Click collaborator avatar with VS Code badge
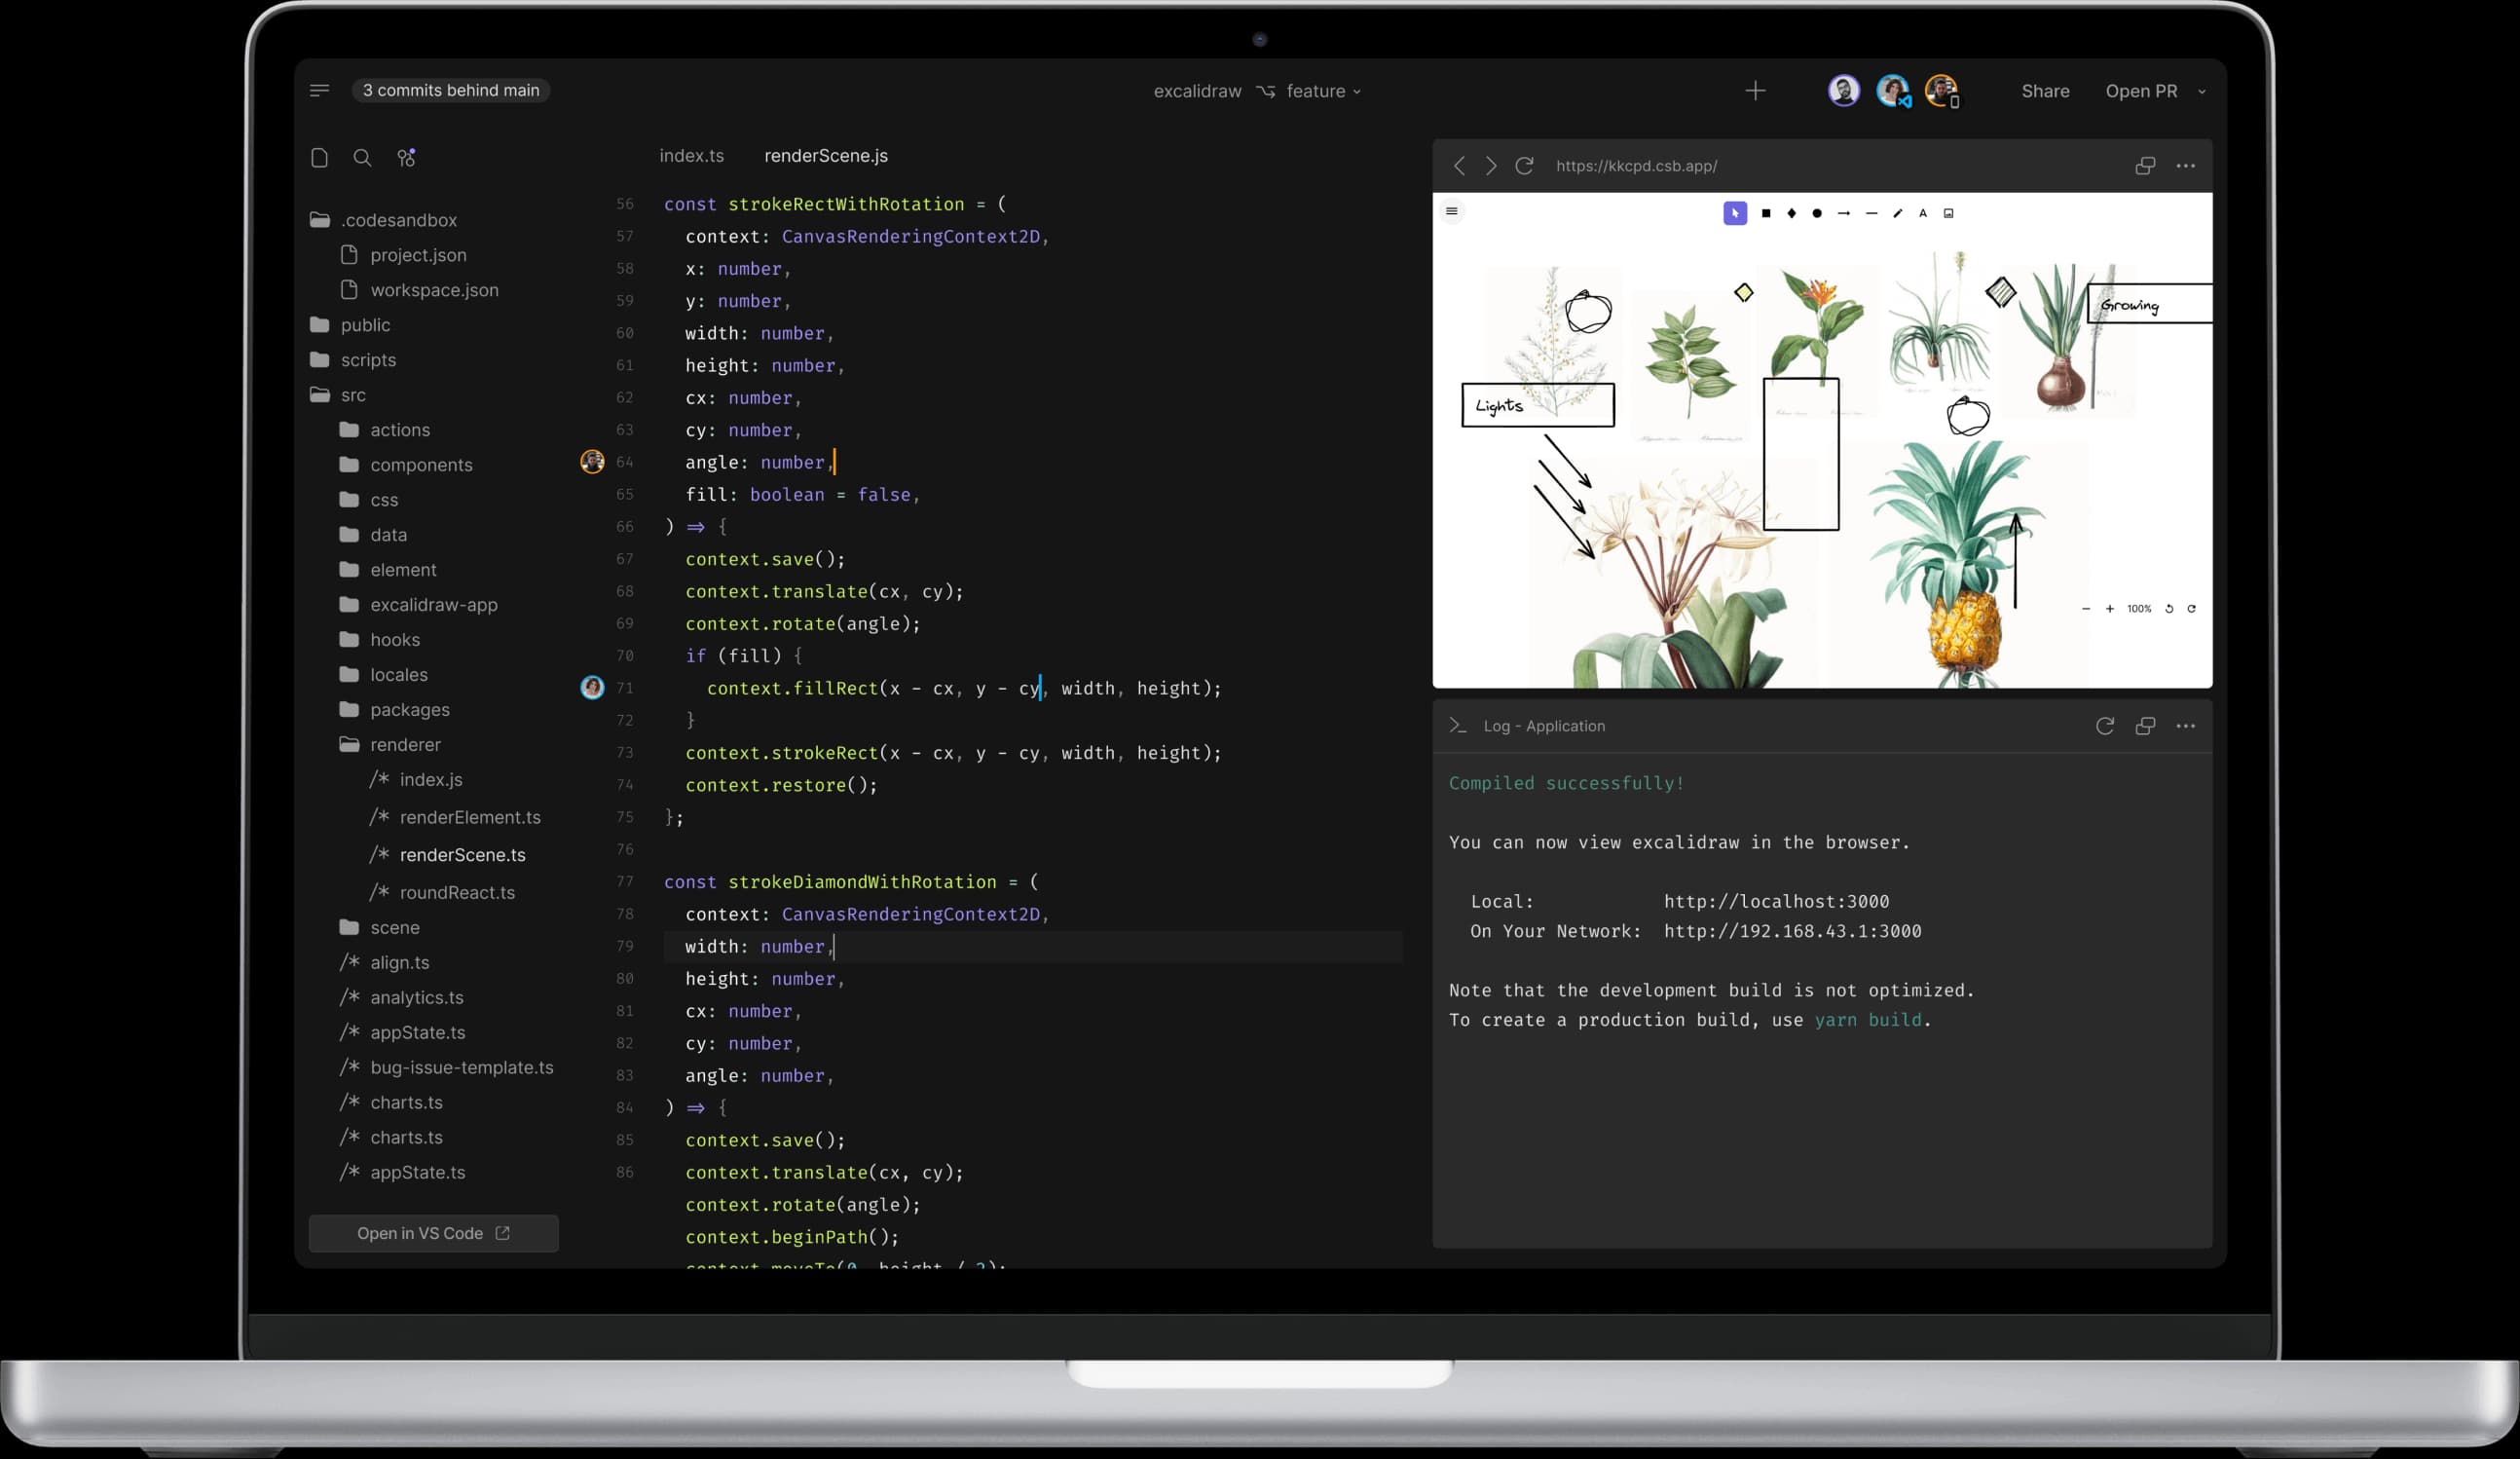The image size is (2520, 1459). (x=1892, y=91)
